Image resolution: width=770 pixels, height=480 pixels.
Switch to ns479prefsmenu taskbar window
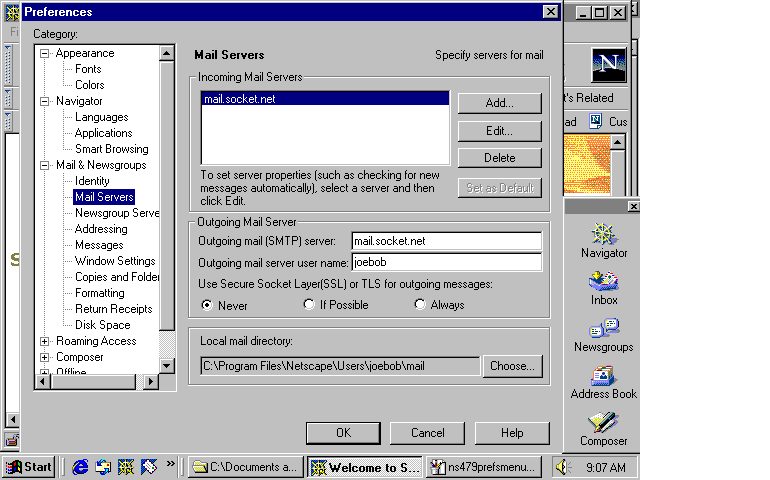point(485,467)
